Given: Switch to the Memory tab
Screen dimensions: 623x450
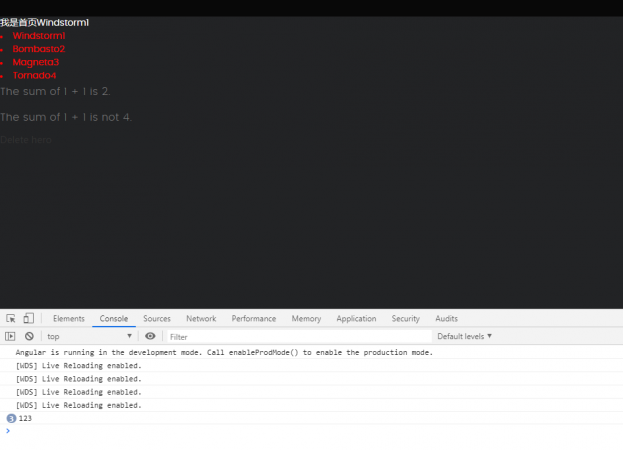Looking at the screenshot, I should click(x=306, y=319).
